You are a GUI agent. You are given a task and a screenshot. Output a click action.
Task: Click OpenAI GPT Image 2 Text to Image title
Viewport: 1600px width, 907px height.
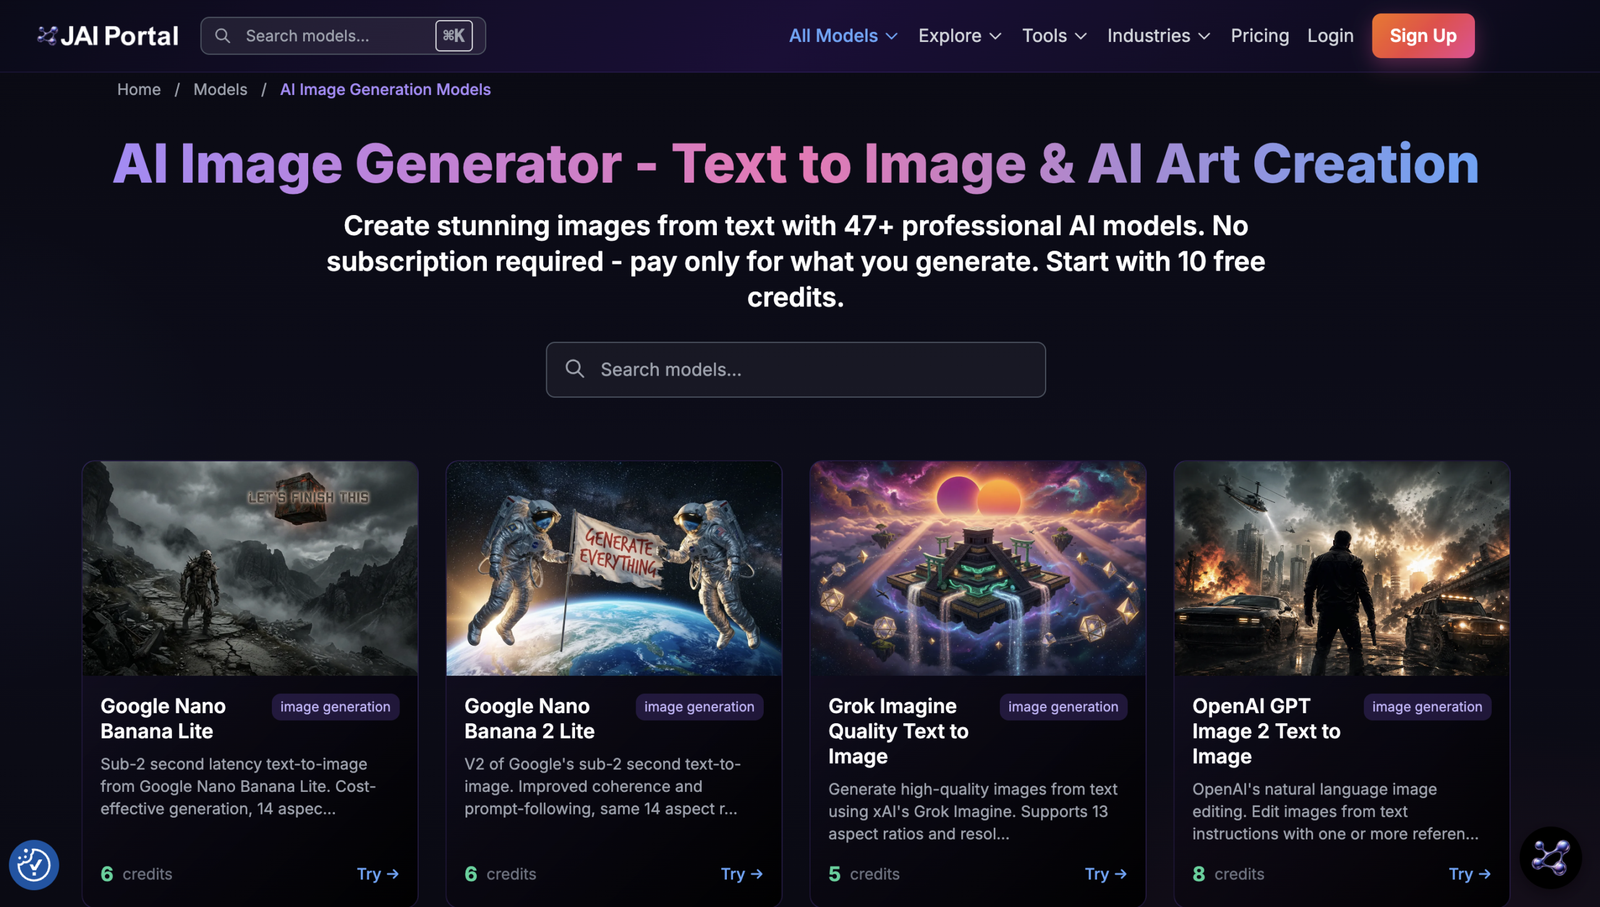coord(1266,731)
